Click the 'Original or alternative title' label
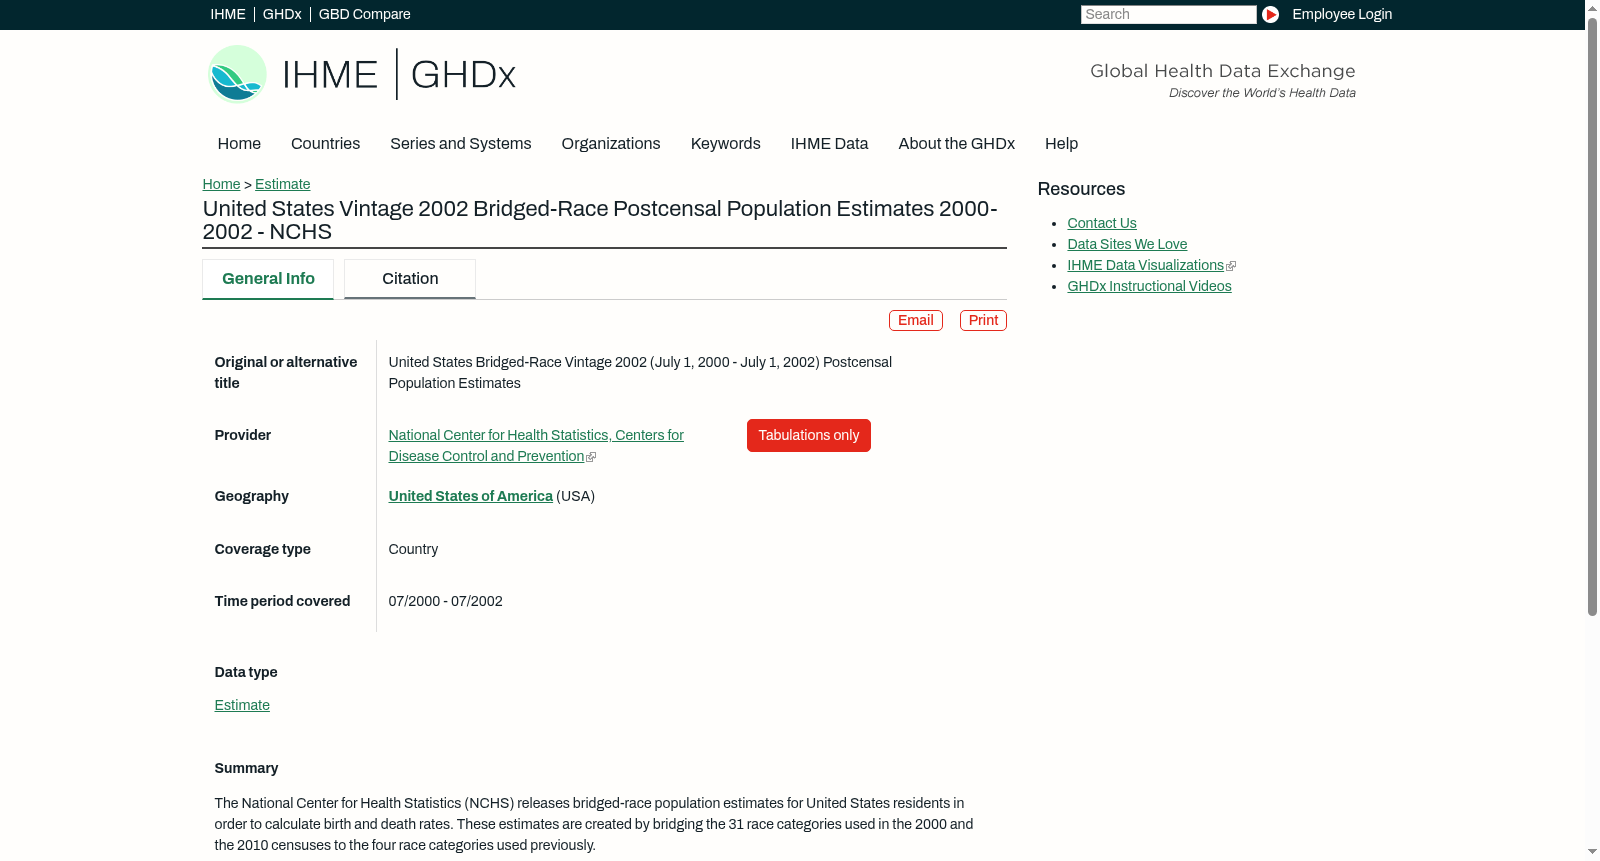 (286, 372)
